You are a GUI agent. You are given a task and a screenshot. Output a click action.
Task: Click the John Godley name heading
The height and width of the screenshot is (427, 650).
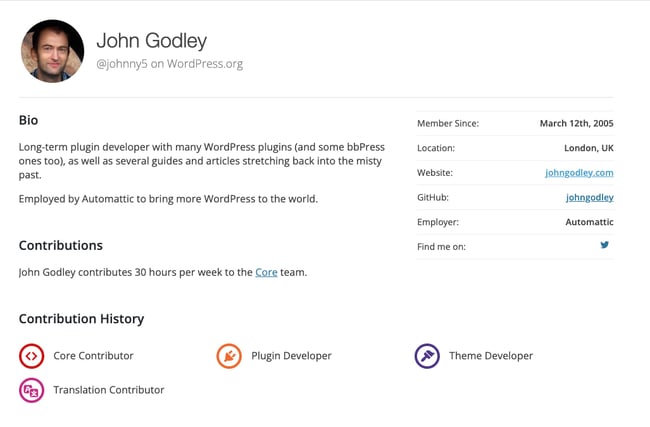click(151, 41)
